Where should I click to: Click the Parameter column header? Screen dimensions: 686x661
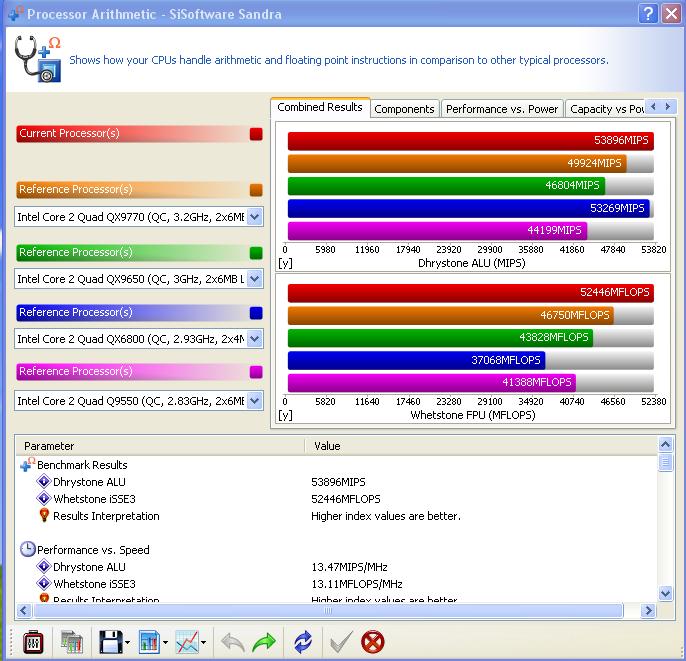coord(160,446)
